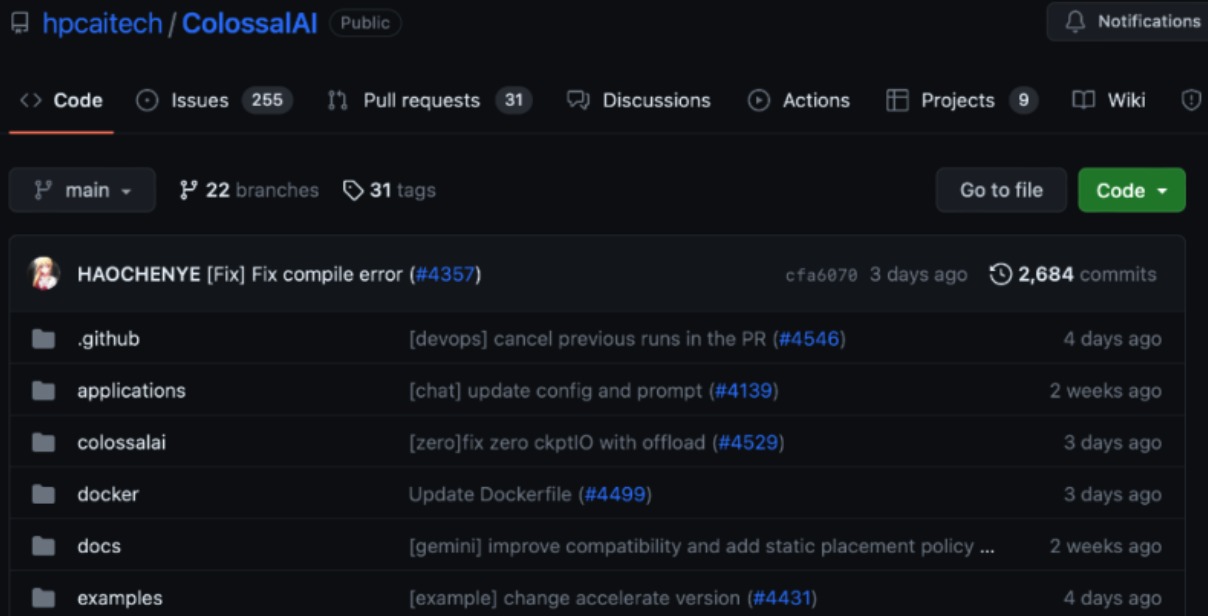Click the commit history clock icon
Image resolution: width=1208 pixels, height=616 pixels.
[1000, 274]
